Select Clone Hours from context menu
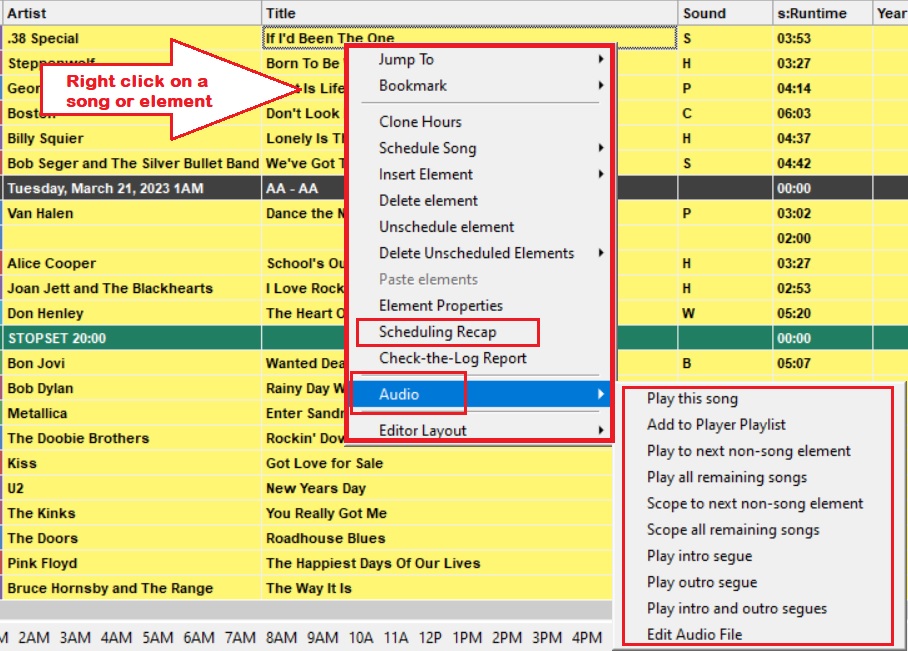The image size is (908, 651). pyautogui.click(x=420, y=122)
